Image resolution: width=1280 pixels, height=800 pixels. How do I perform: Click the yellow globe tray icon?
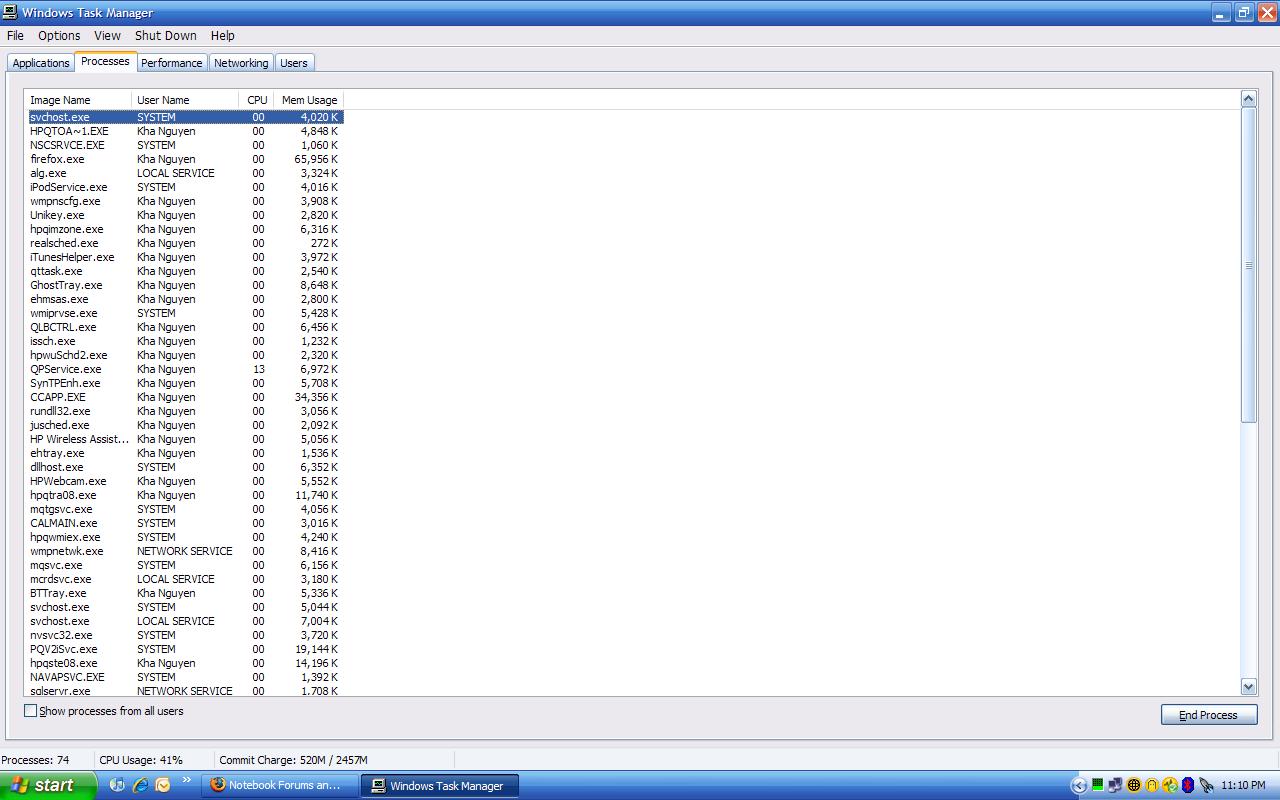coord(1134,785)
